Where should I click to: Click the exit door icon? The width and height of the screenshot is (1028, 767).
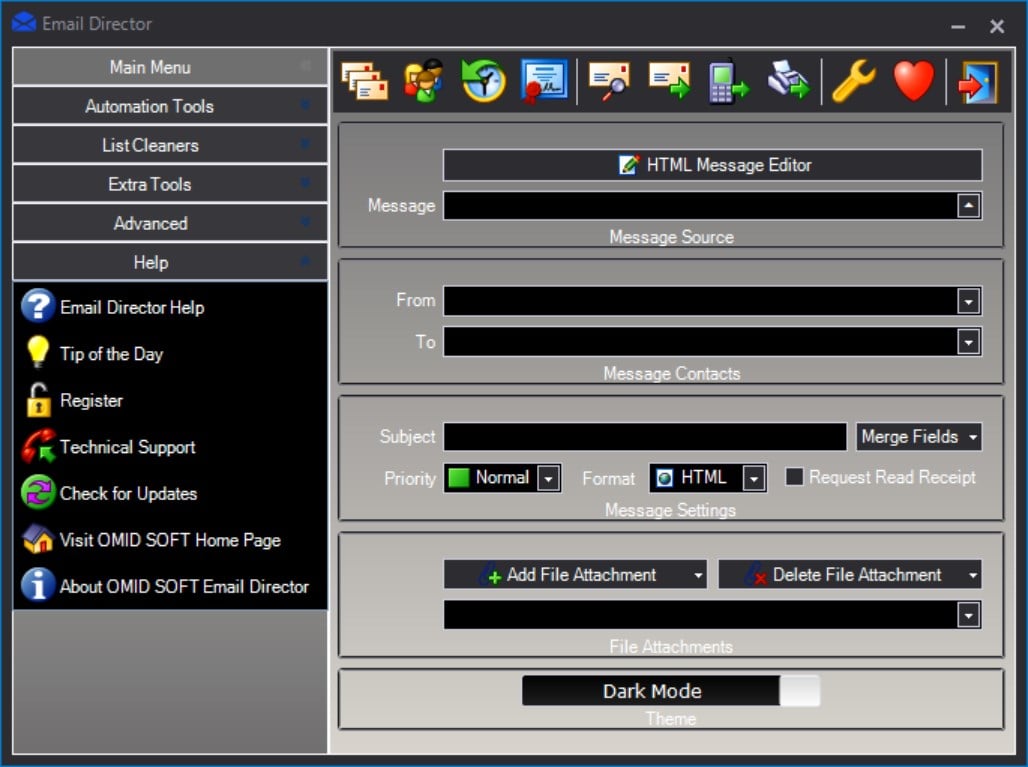(978, 82)
